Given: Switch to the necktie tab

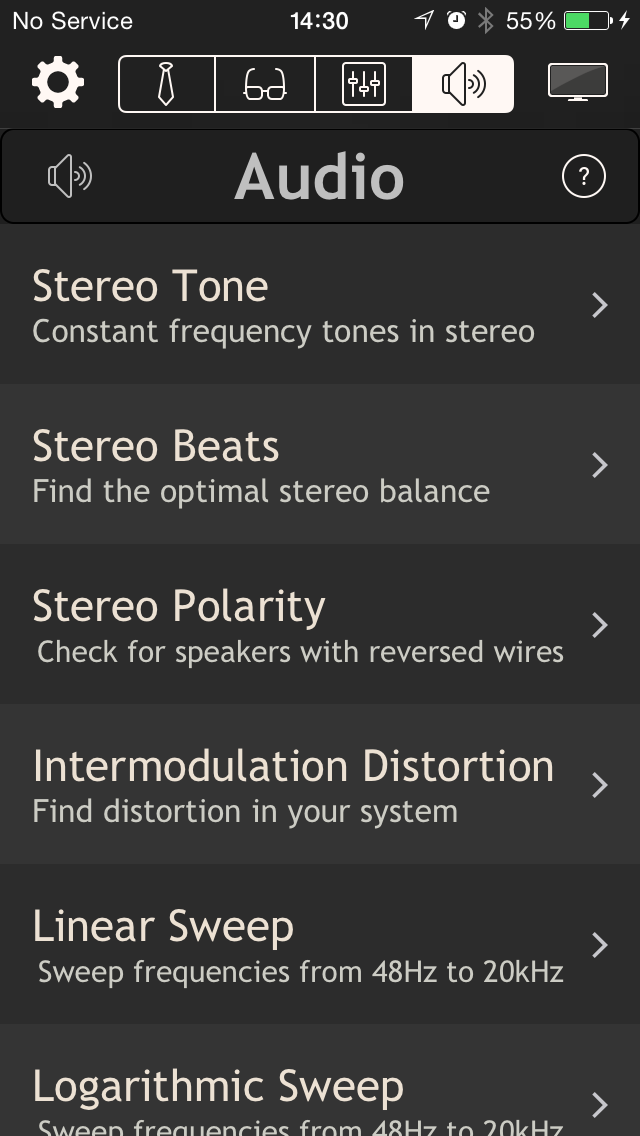Looking at the screenshot, I should point(167,84).
